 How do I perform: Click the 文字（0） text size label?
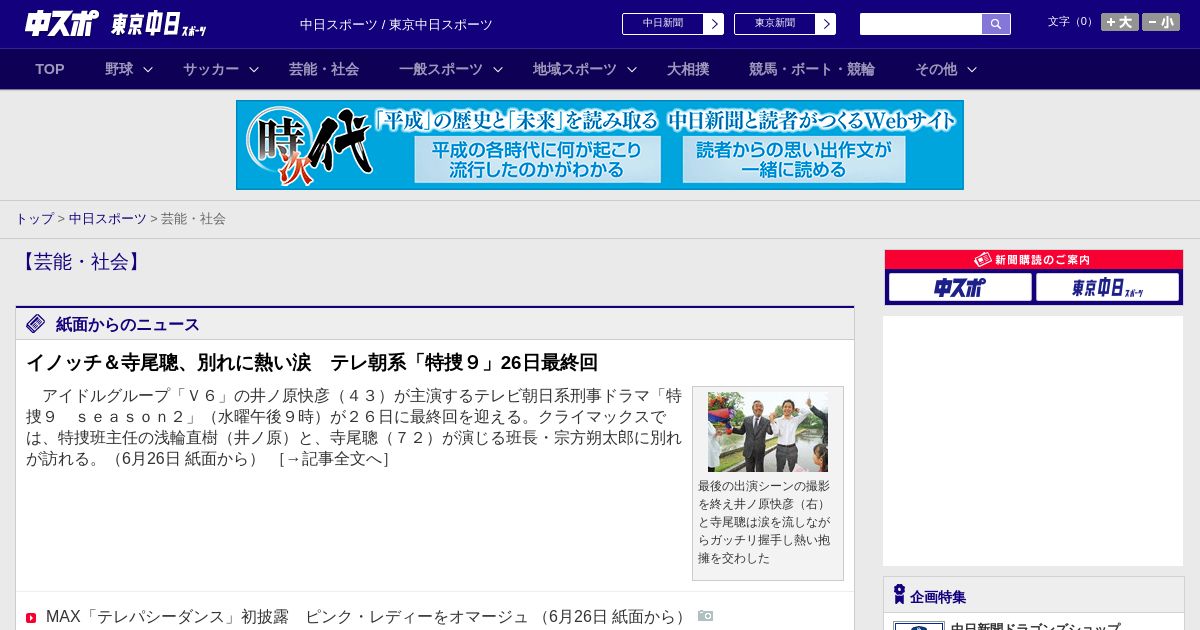click(x=1072, y=22)
